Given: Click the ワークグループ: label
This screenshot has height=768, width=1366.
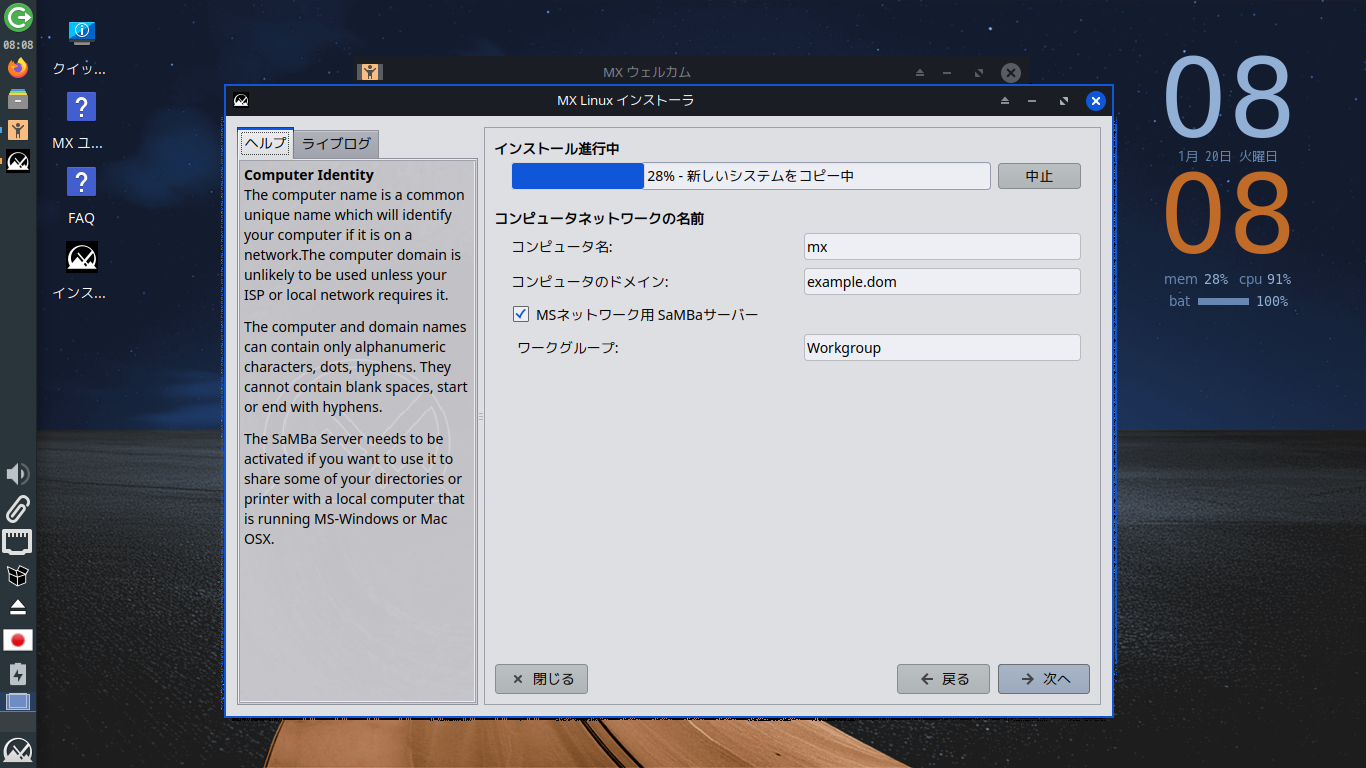Looking at the screenshot, I should [x=568, y=348].
